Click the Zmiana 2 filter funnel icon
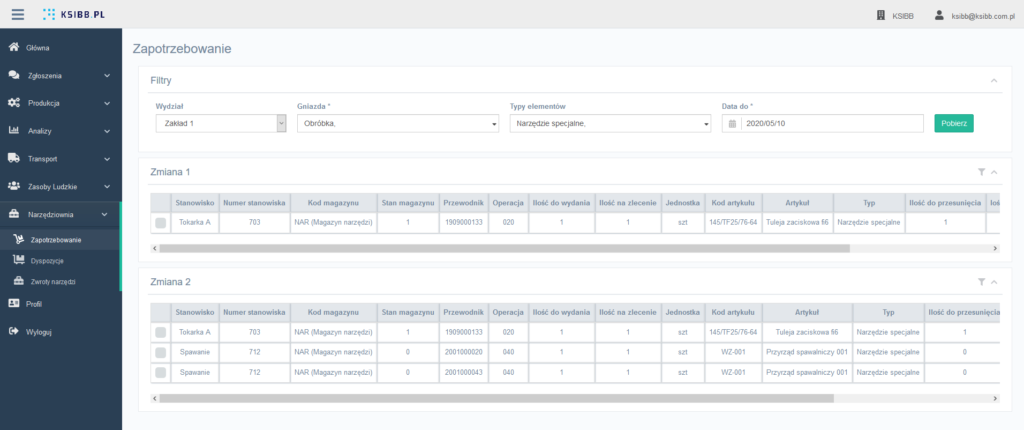 pos(981,282)
